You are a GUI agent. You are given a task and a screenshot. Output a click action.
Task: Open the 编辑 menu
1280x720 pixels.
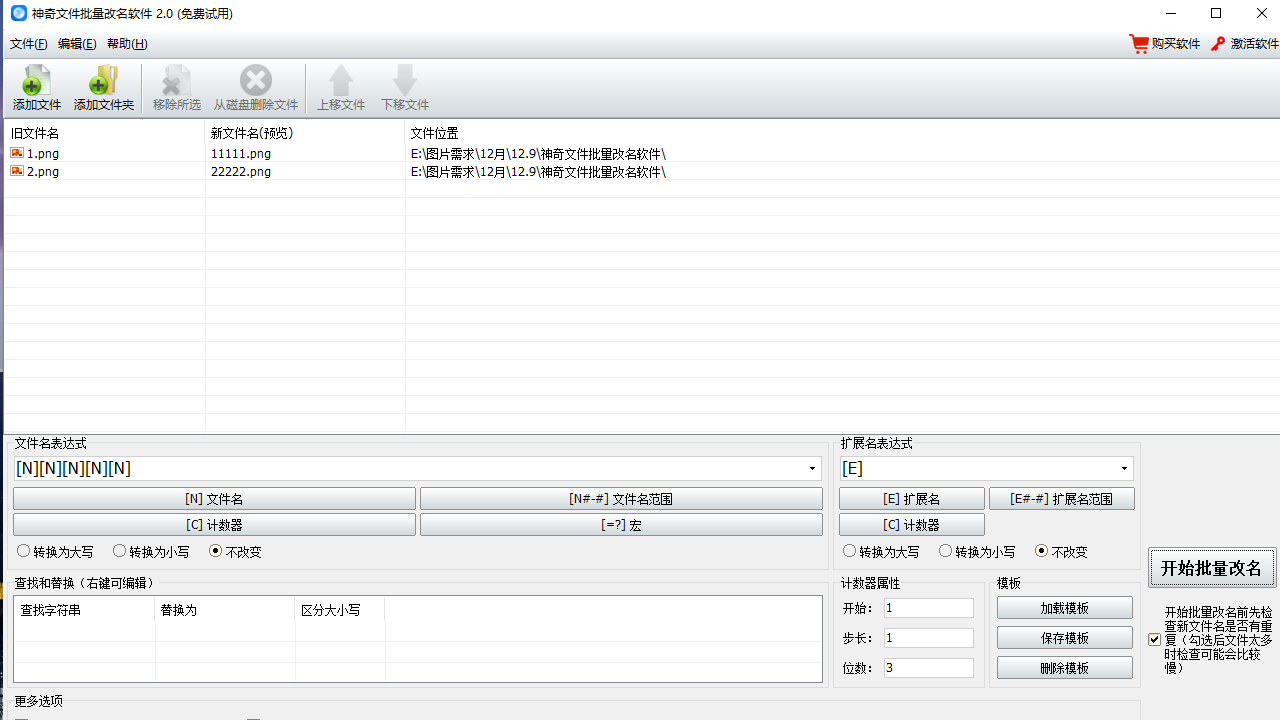click(x=77, y=44)
